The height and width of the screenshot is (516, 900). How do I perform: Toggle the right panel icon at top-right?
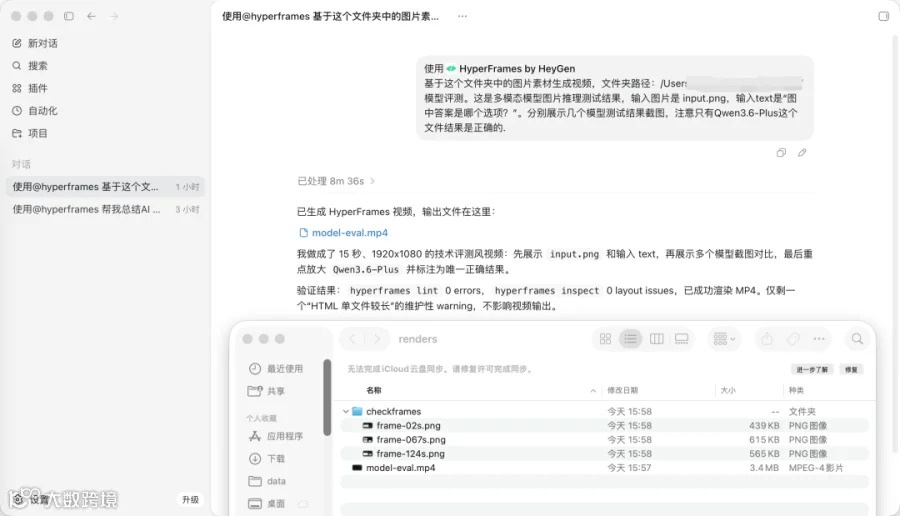tap(883, 16)
